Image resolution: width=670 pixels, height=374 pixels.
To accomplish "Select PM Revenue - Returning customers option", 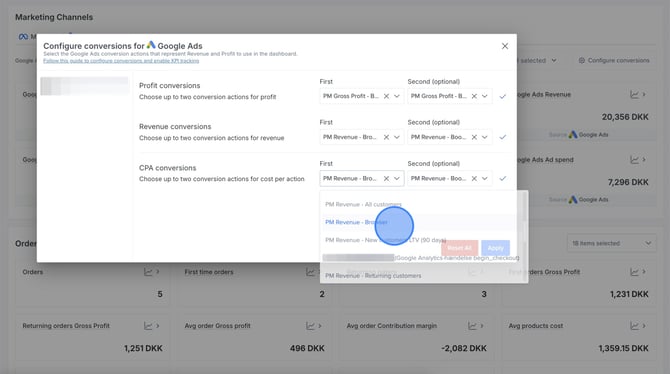I will point(420,276).
